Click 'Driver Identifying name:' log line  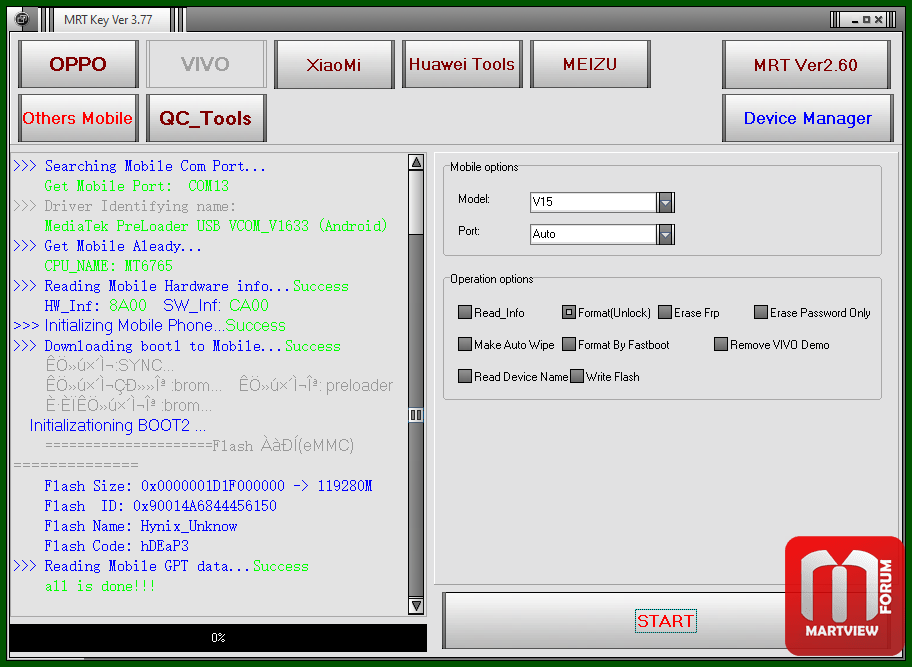(x=124, y=206)
